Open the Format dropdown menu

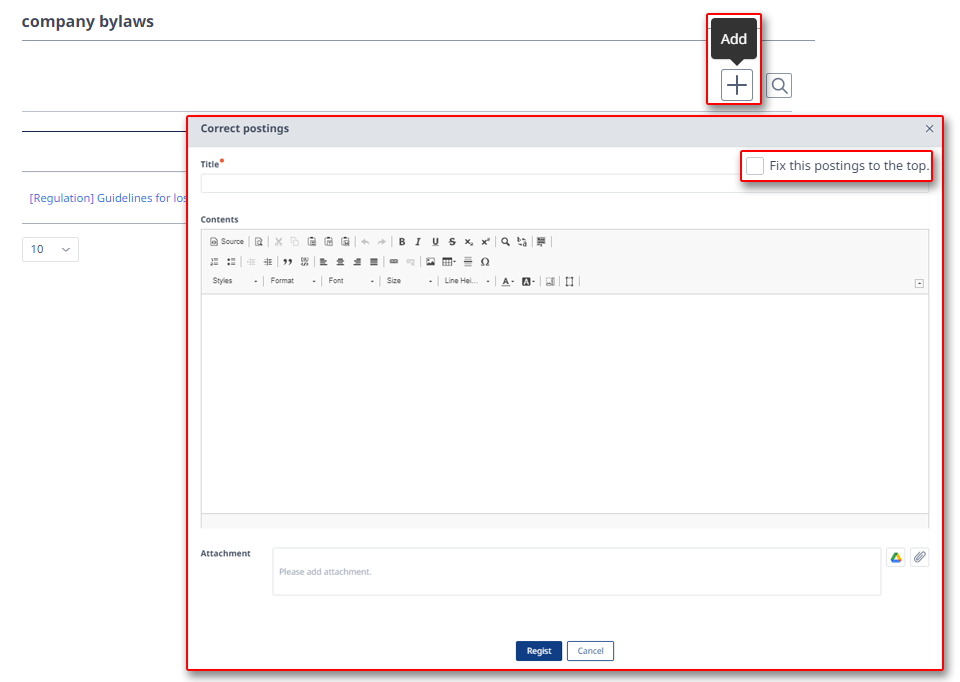(x=293, y=281)
